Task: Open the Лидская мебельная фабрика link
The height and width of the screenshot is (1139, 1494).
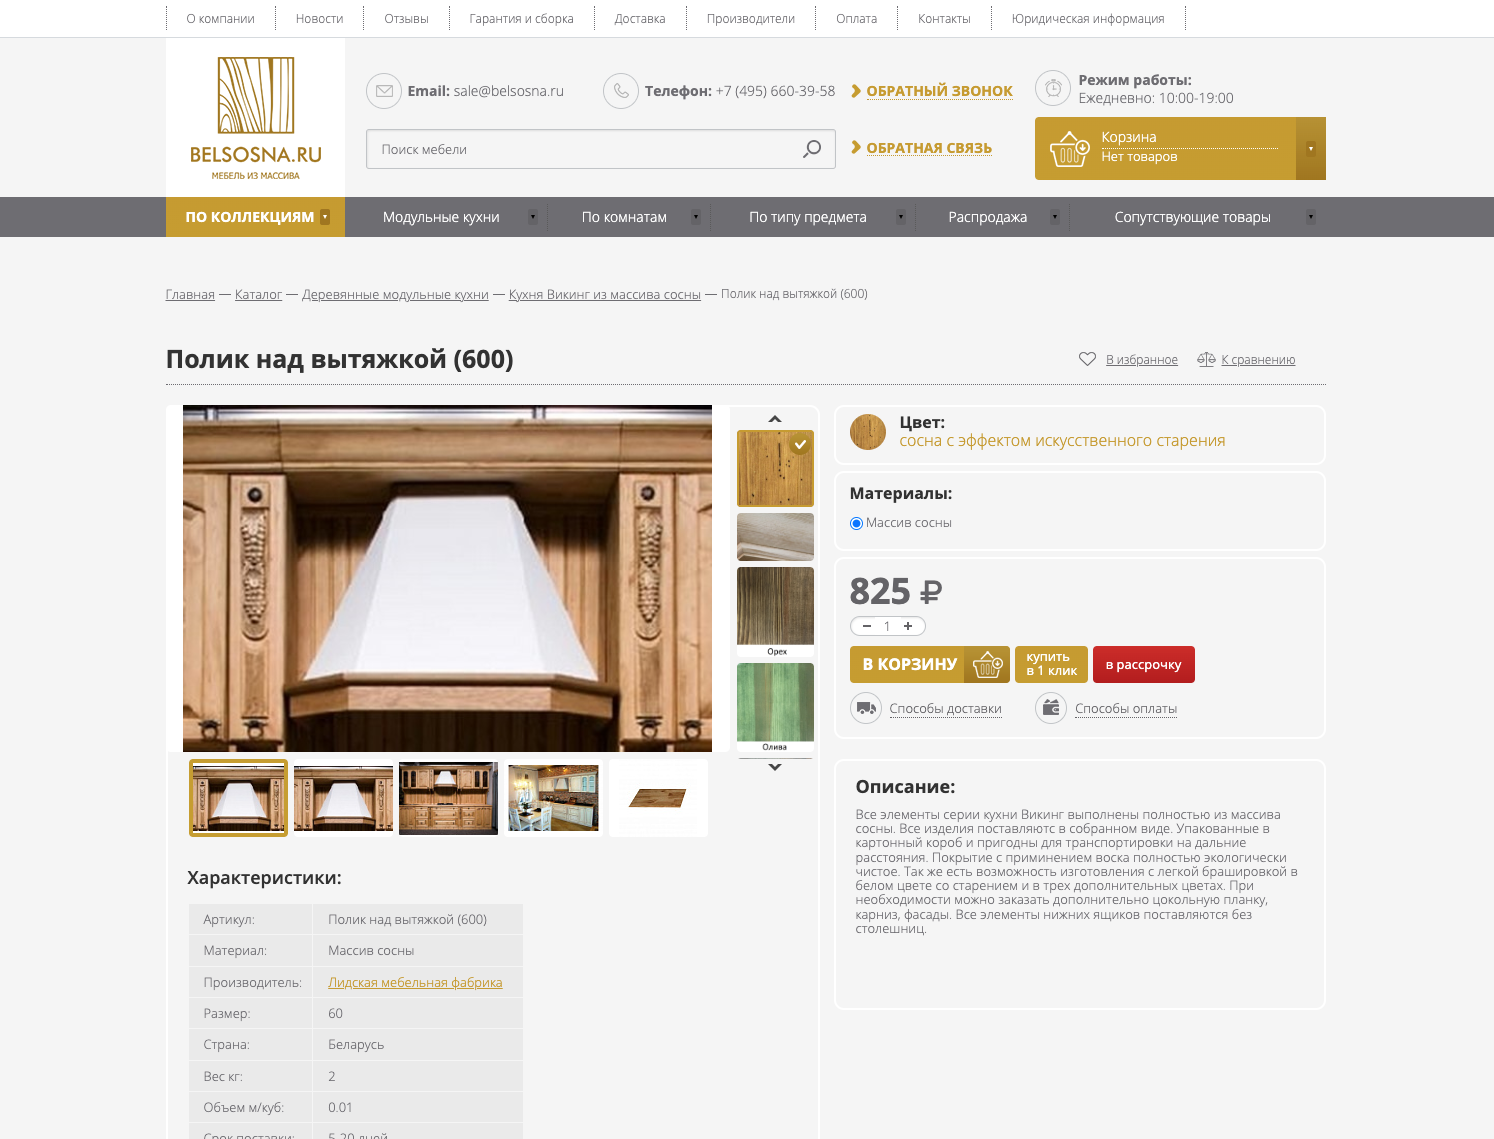Action: tap(415, 982)
